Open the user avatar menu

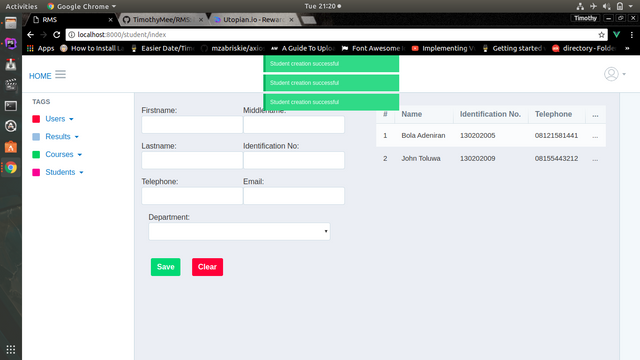pos(614,74)
